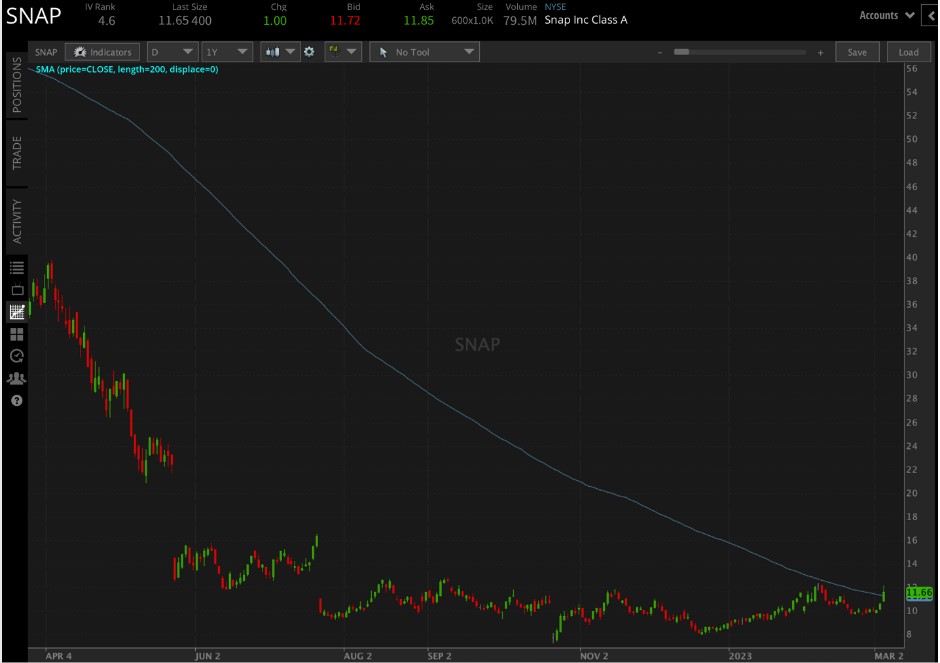Open the watchlist icon in left sidebar
Image resolution: width=940 pixels, height=663 pixels.
click(x=16, y=266)
